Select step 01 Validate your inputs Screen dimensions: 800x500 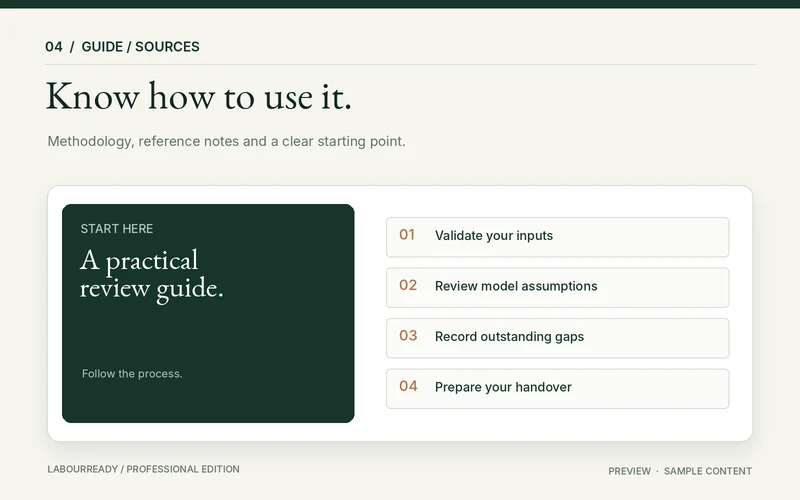point(558,237)
